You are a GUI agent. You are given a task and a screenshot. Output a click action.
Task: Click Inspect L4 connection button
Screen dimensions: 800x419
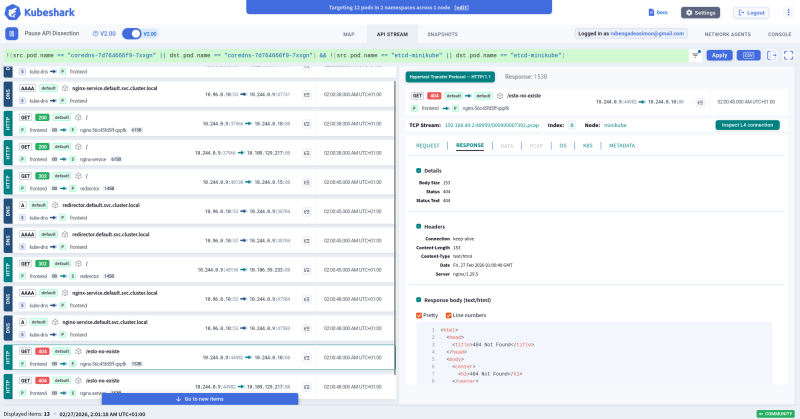(x=747, y=125)
